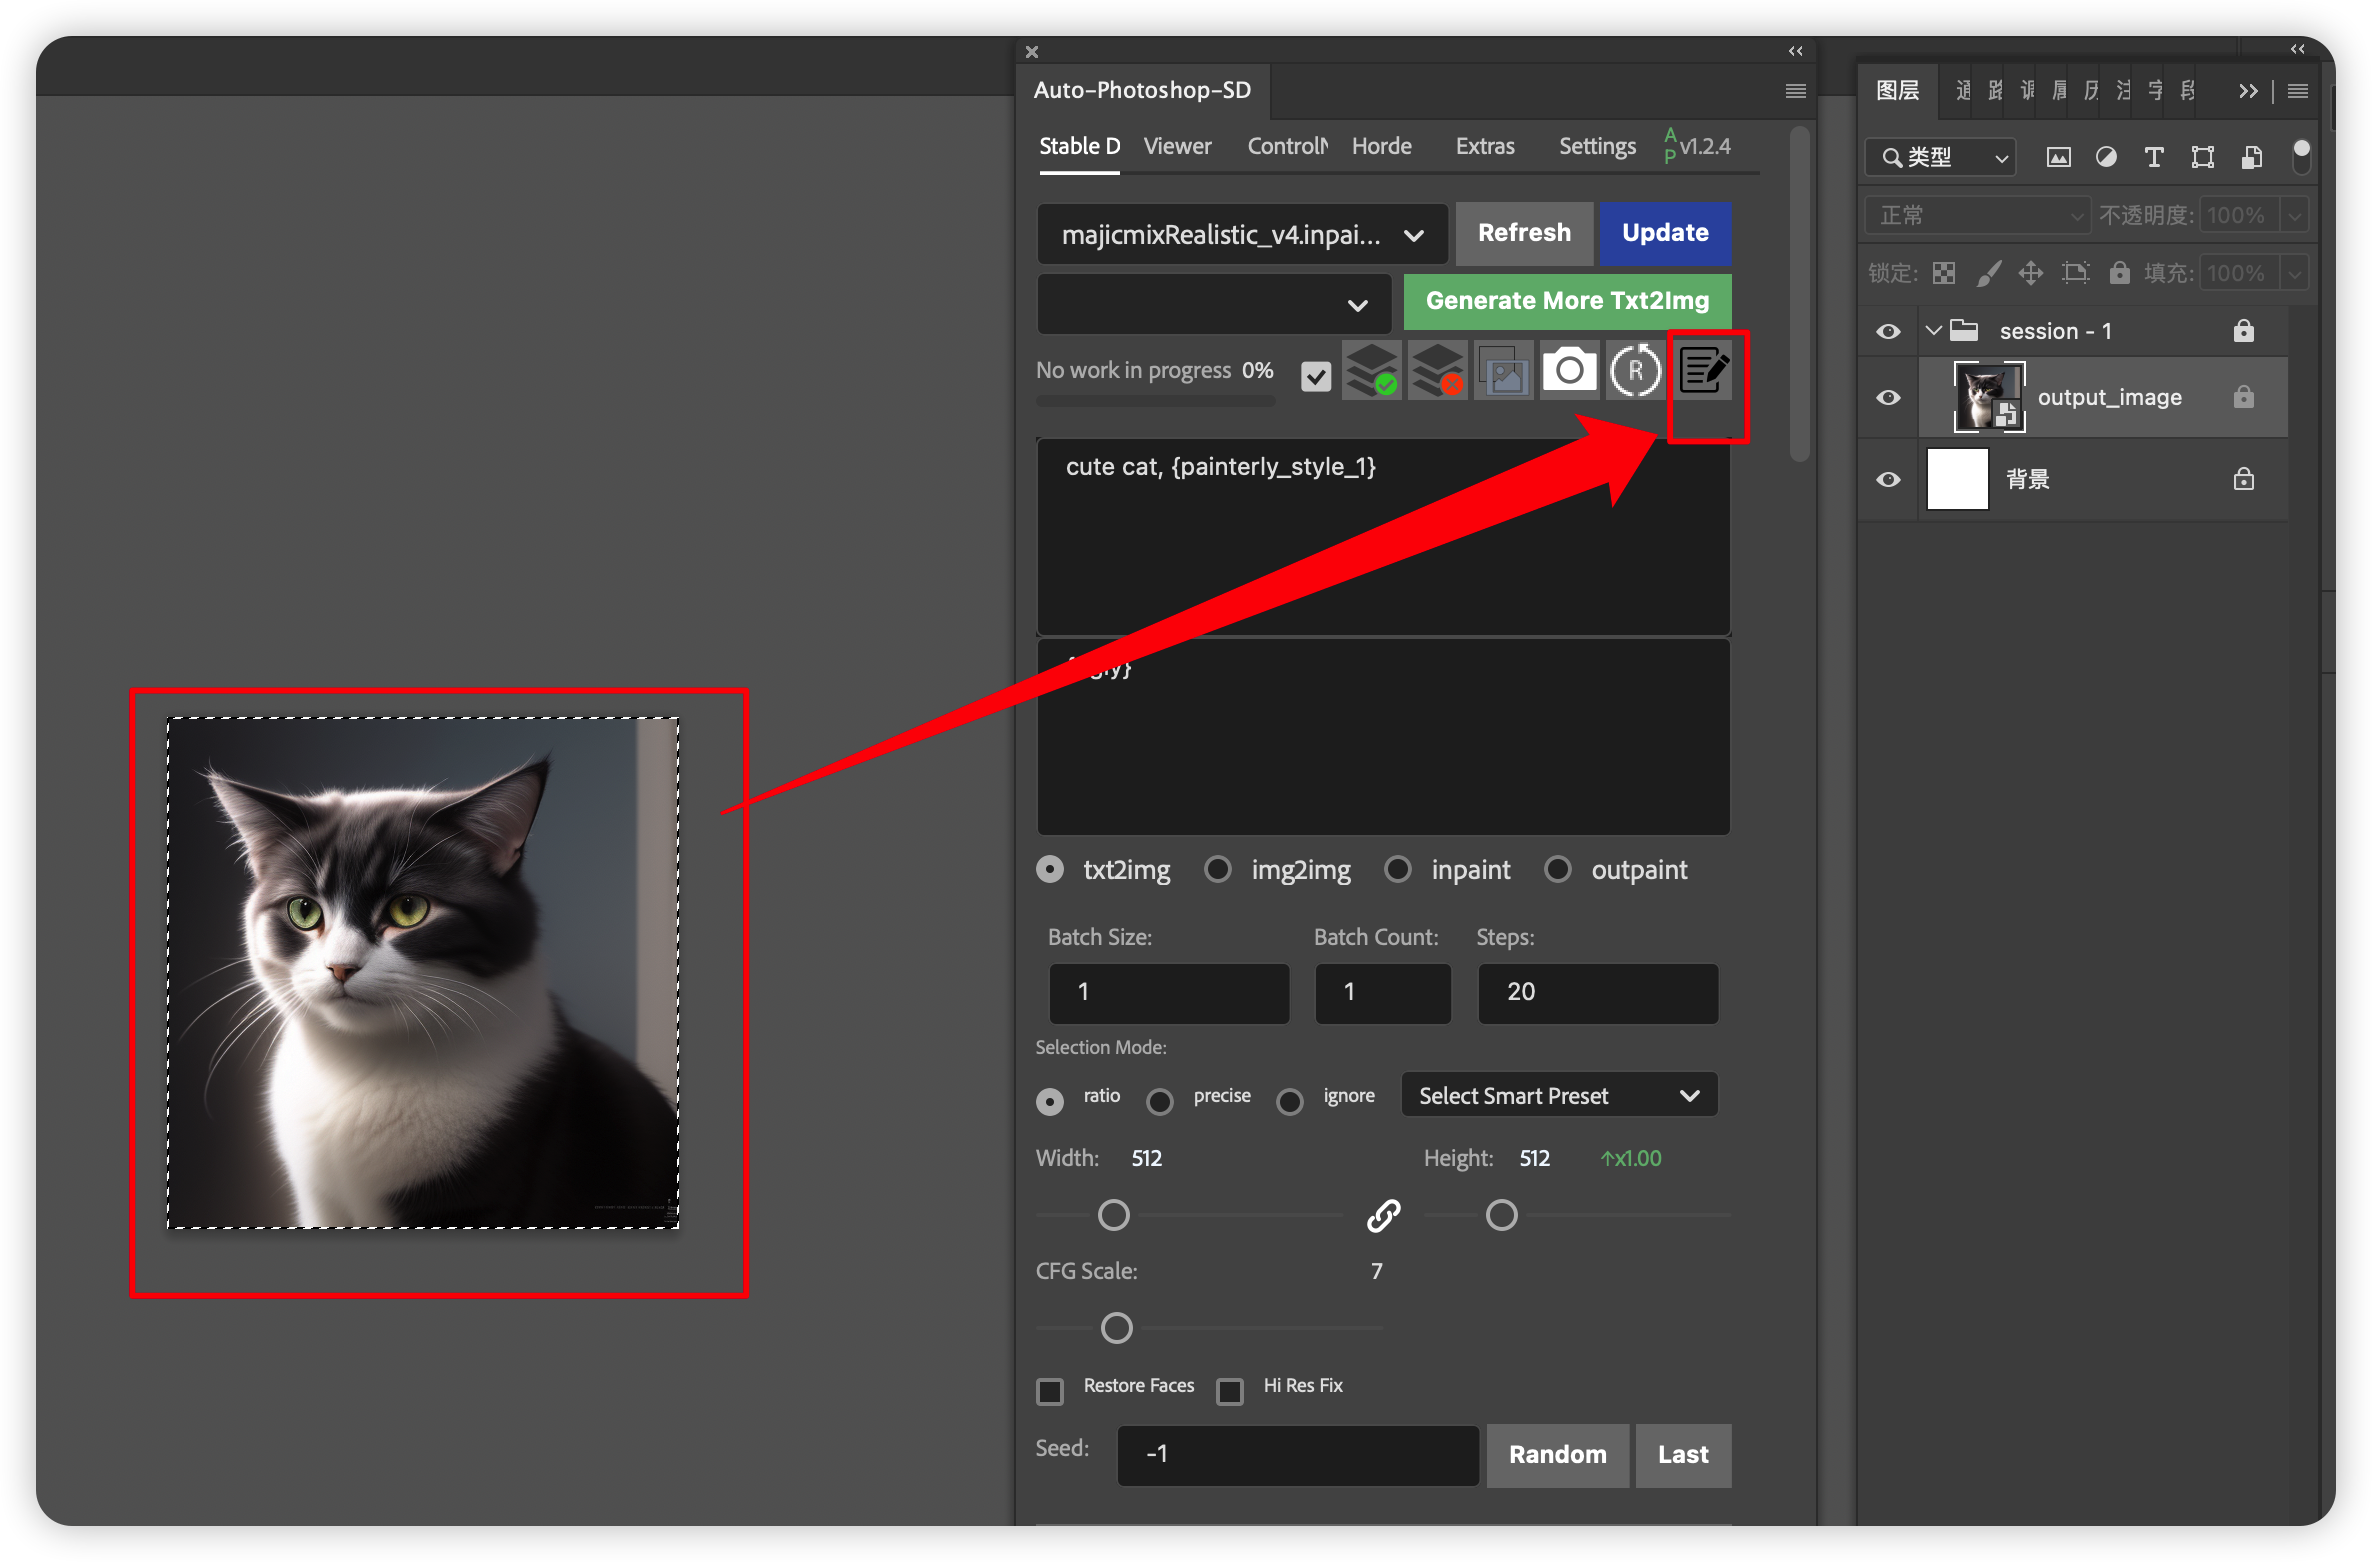Enable the Restore Faces checkbox

click(x=1049, y=1391)
